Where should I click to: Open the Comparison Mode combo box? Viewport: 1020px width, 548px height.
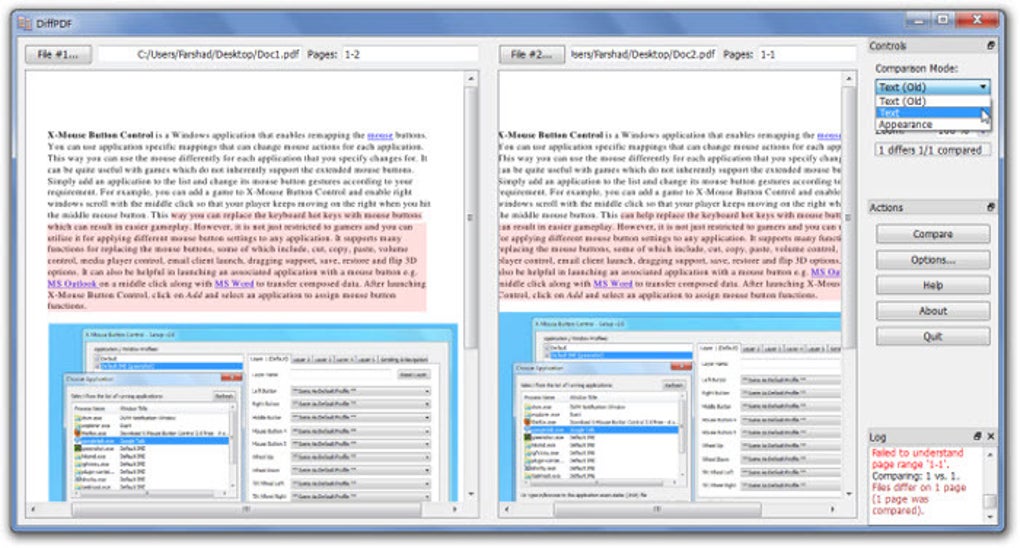[932, 87]
